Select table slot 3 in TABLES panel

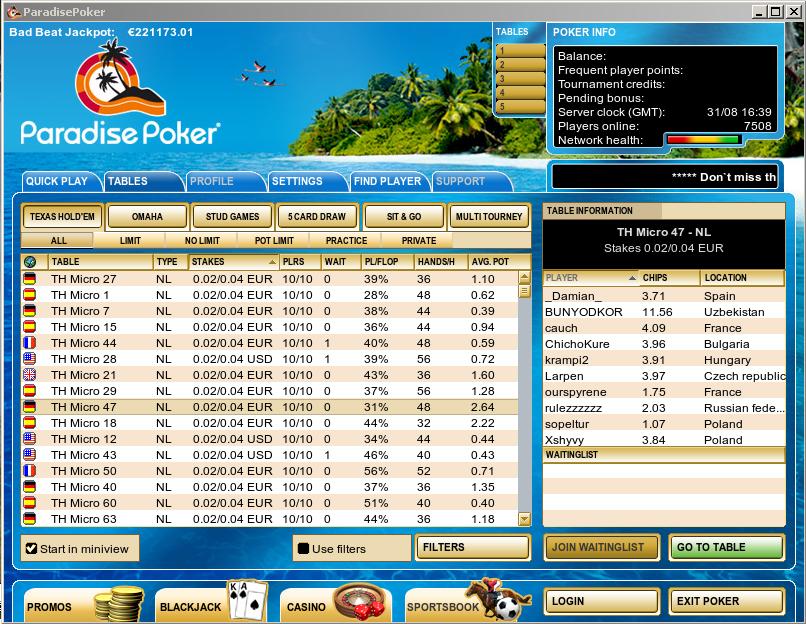click(x=520, y=79)
